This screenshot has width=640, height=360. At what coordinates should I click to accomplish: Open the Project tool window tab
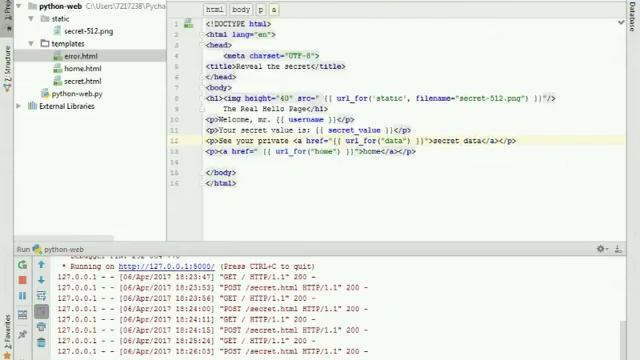(7, 16)
